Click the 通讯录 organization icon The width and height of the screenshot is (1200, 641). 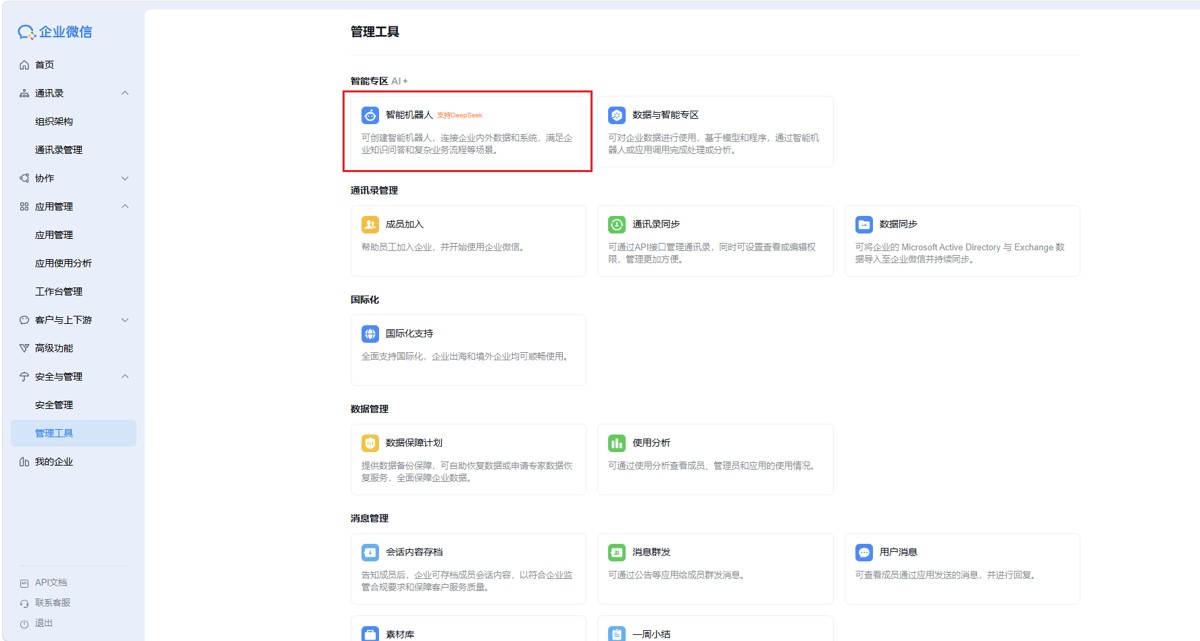[x=24, y=93]
